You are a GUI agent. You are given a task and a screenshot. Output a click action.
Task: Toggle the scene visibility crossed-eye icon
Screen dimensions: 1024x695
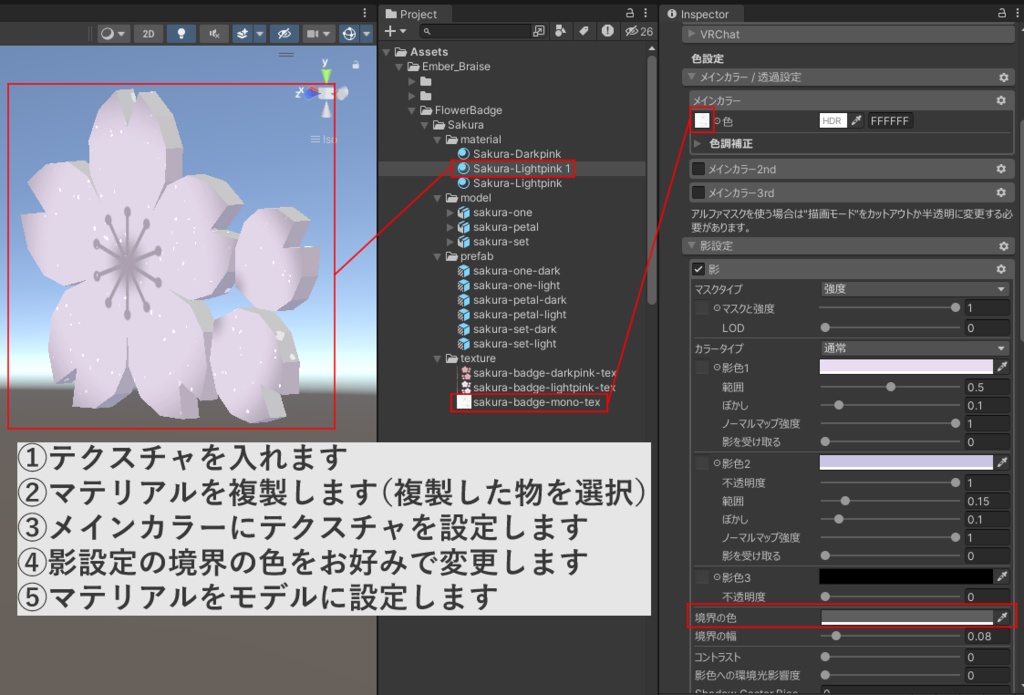point(283,33)
